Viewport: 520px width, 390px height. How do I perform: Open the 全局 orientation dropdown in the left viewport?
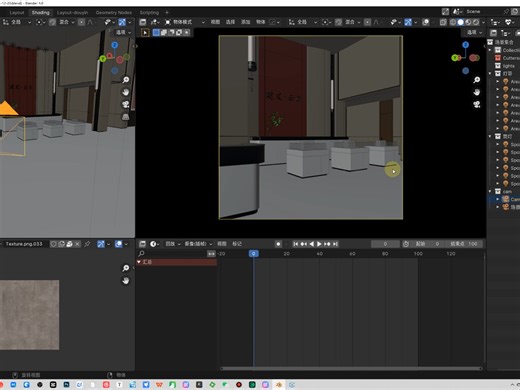[16, 22]
